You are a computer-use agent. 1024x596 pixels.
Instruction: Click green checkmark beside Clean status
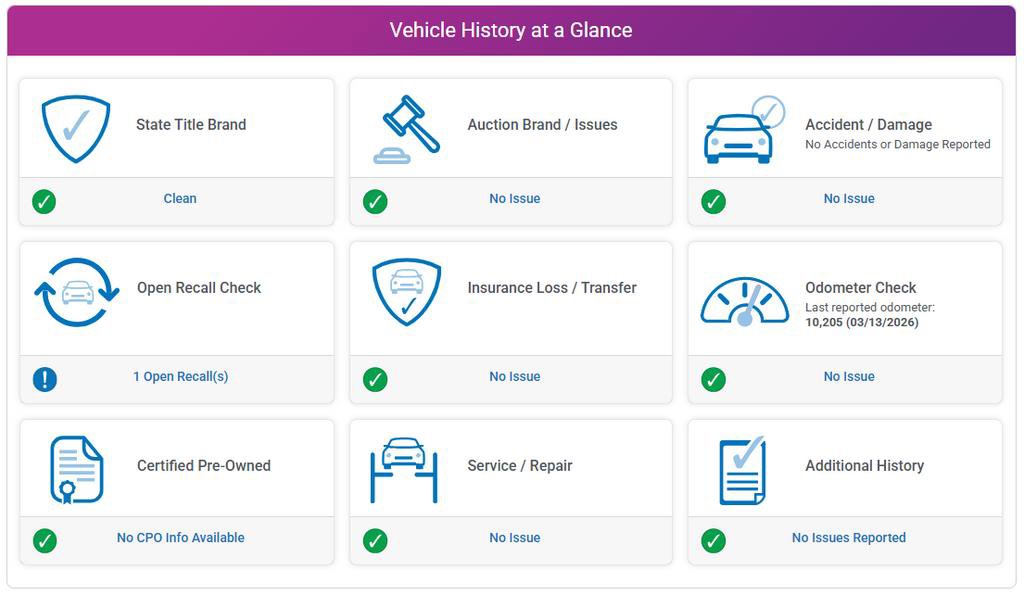tap(44, 201)
